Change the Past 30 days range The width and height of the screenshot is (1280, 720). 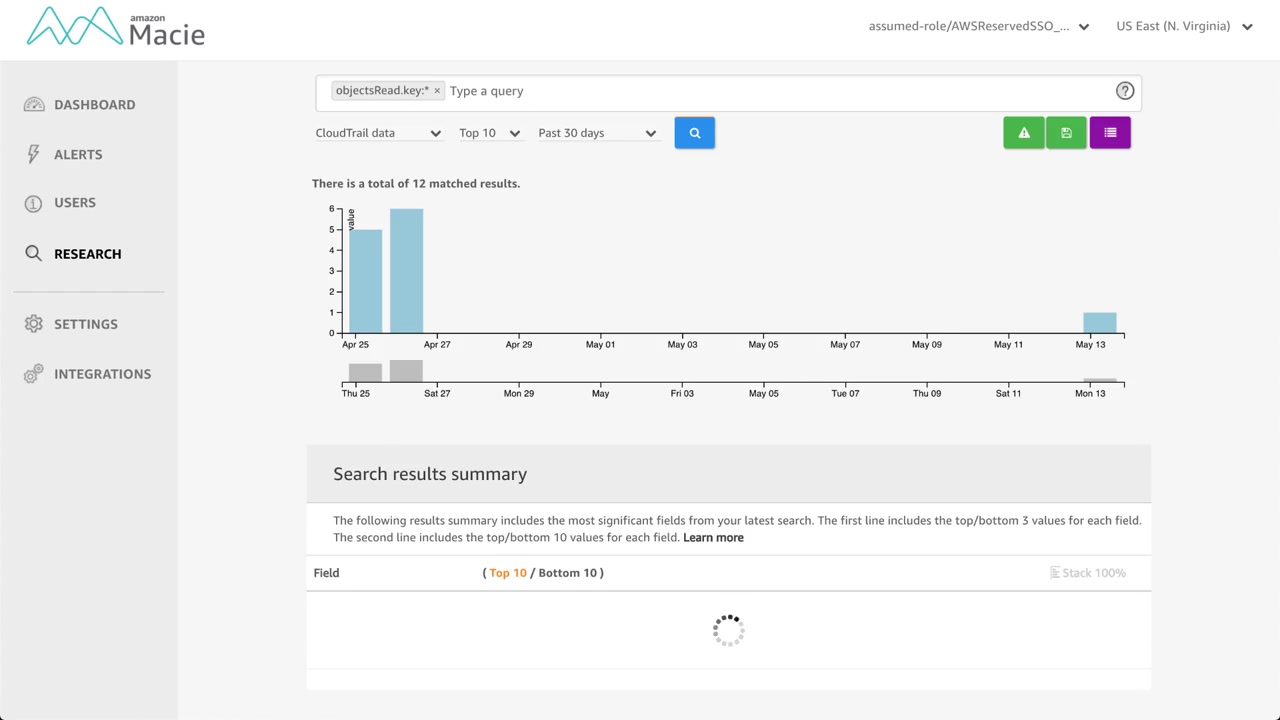[x=596, y=133]
